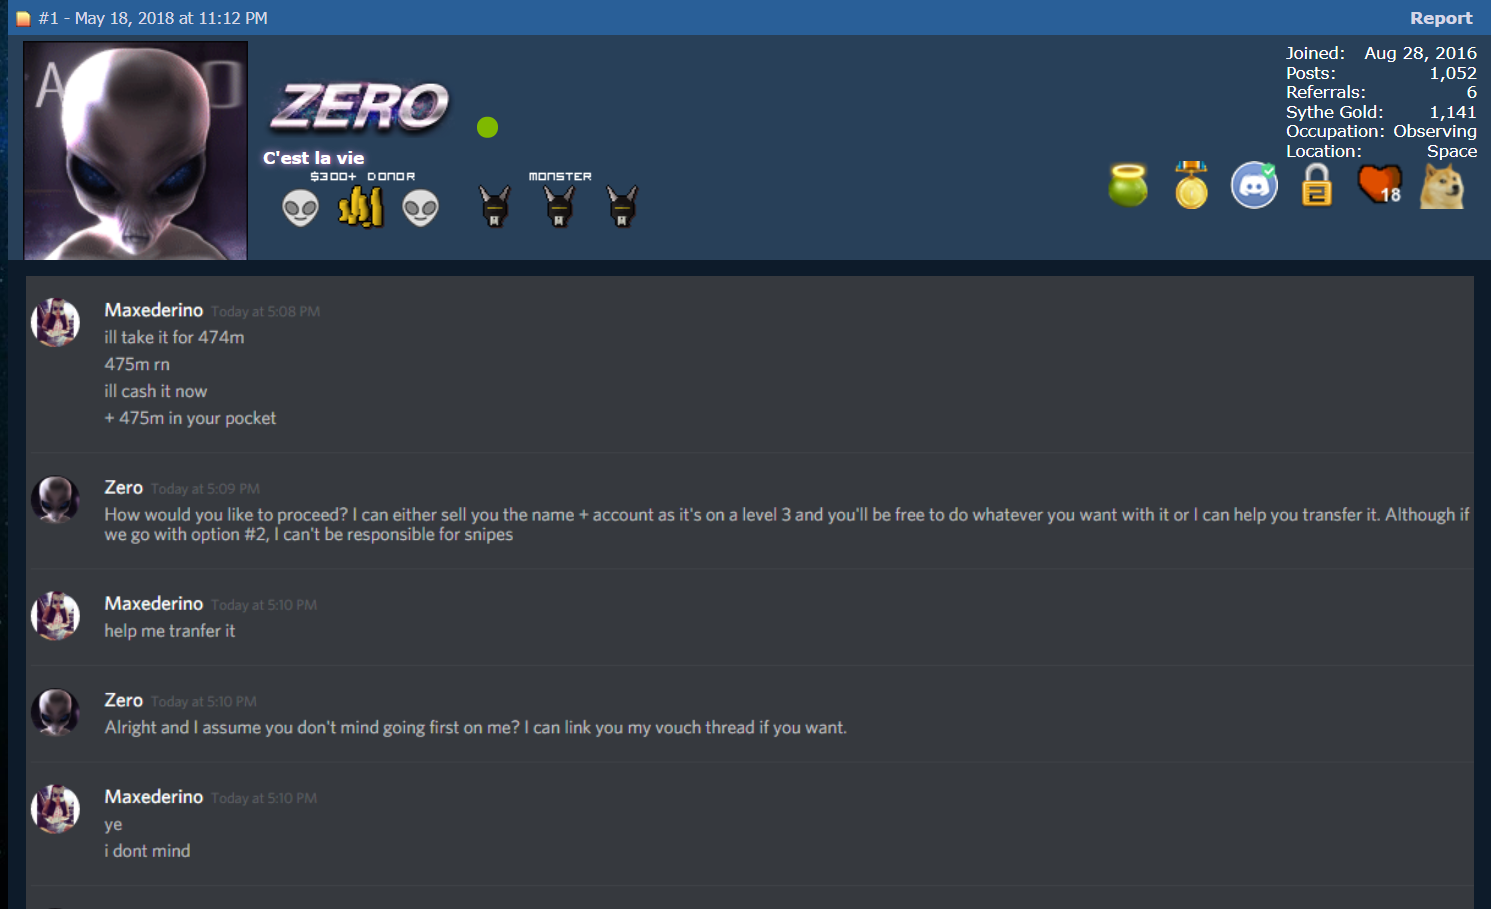The height and width of the screenshot is (909, 1491).
Task: Click the Report link
Action: [x=1441, y=18]
